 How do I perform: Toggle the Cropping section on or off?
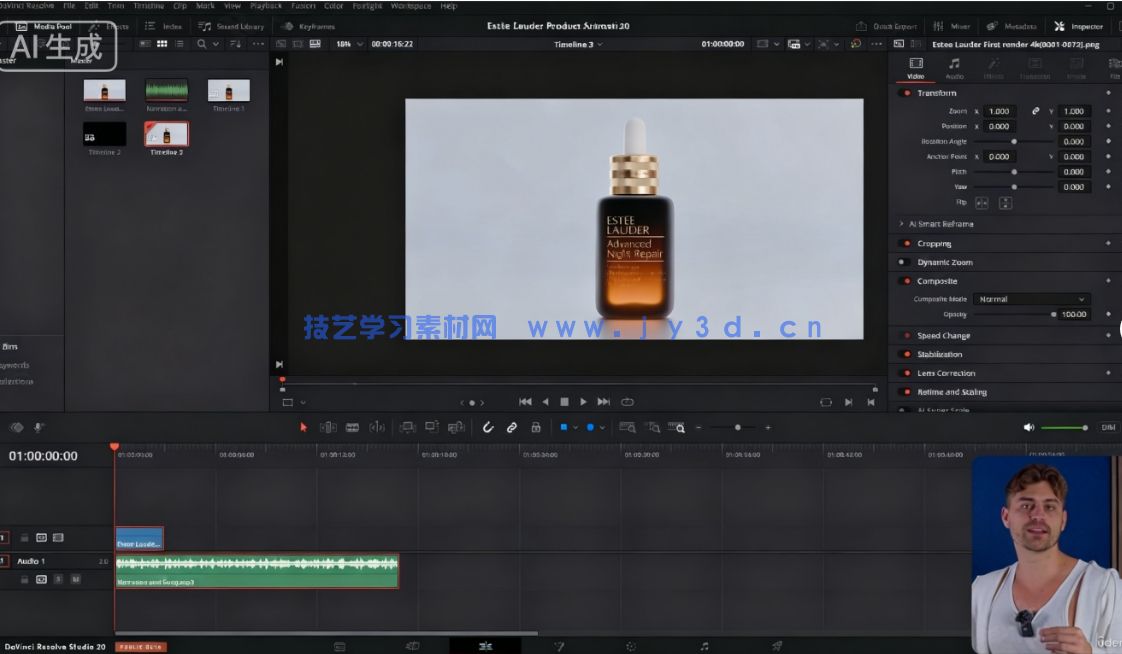coord(904,243)
